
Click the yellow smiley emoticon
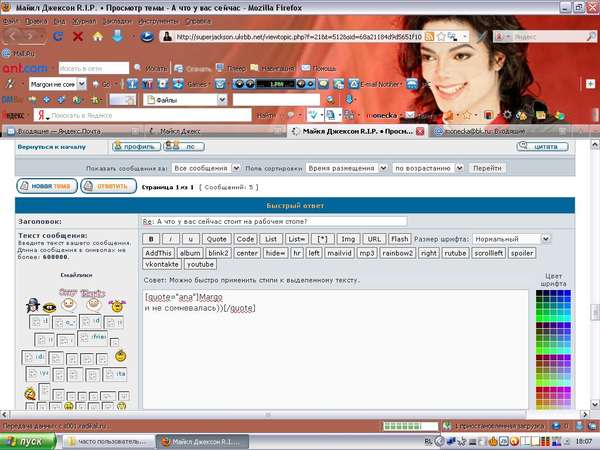click(118, 355)
